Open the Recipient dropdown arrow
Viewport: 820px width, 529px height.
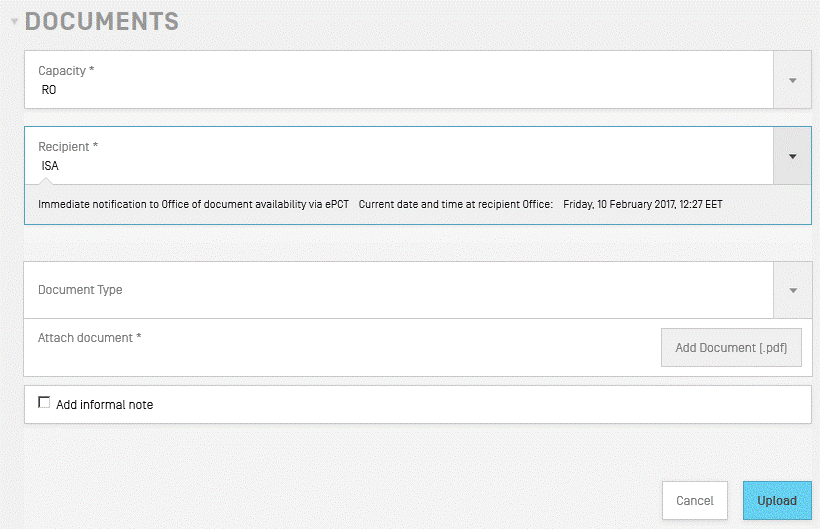(792, 156)
